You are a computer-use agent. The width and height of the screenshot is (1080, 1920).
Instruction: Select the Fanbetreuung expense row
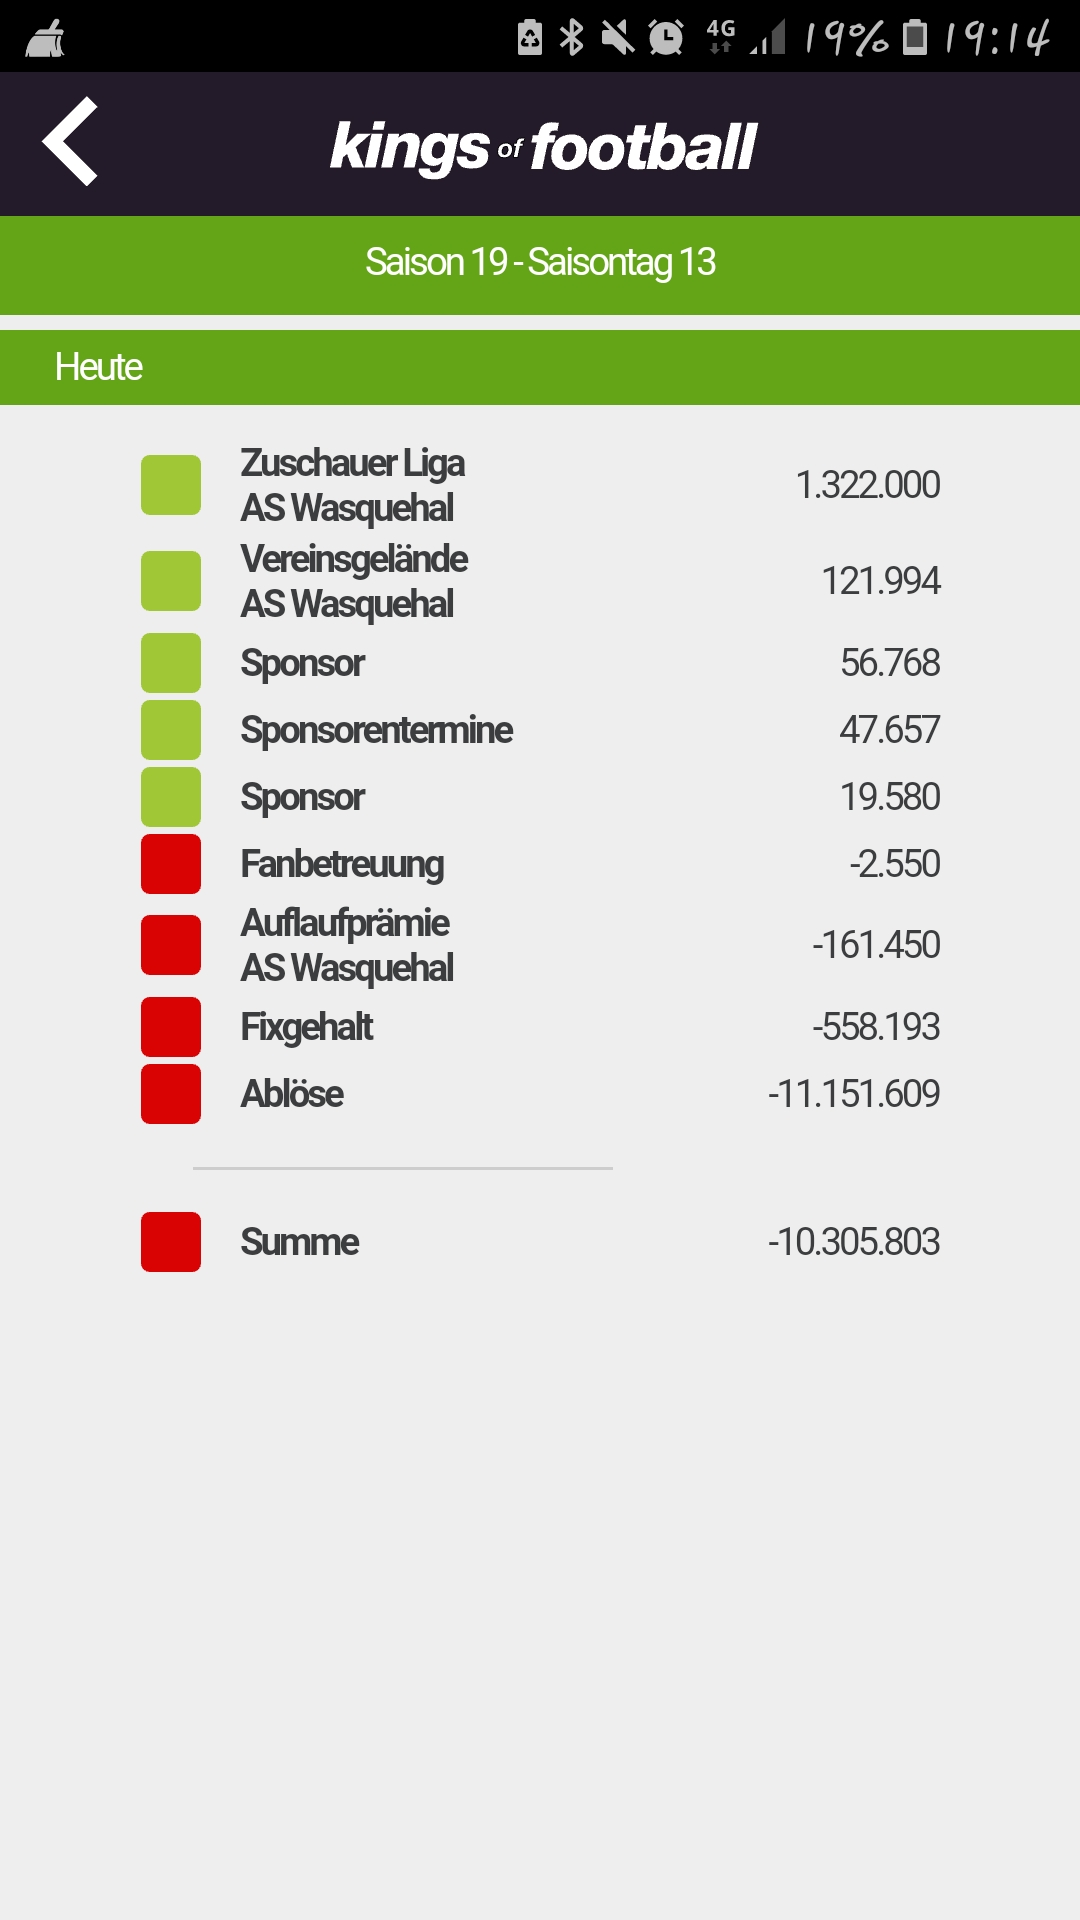point(540,864)
